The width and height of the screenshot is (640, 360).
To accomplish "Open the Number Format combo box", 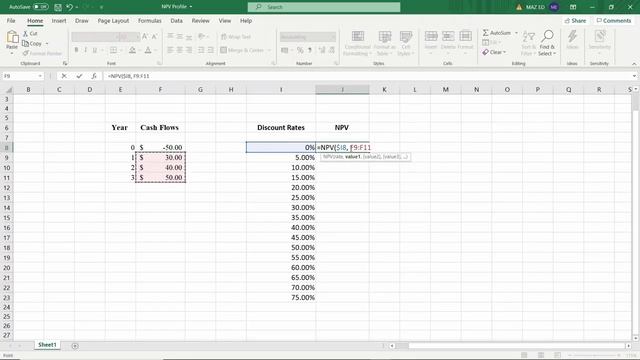I will pyautogui.click(x=308, y=37).
